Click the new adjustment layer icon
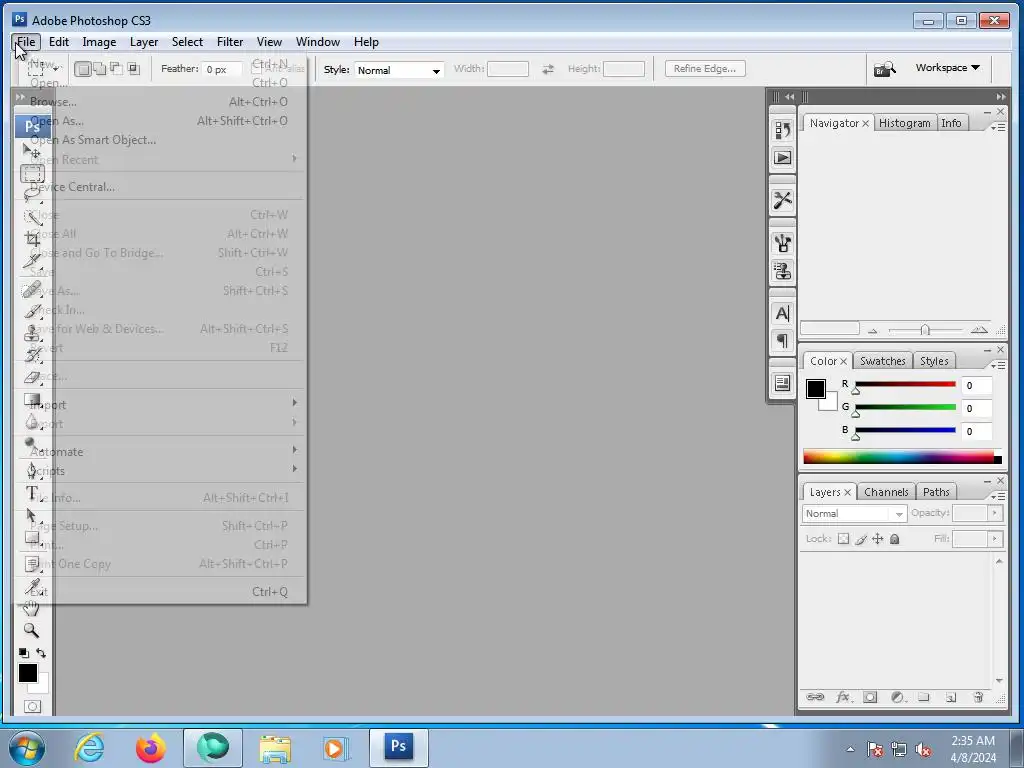 click(898, 697)
